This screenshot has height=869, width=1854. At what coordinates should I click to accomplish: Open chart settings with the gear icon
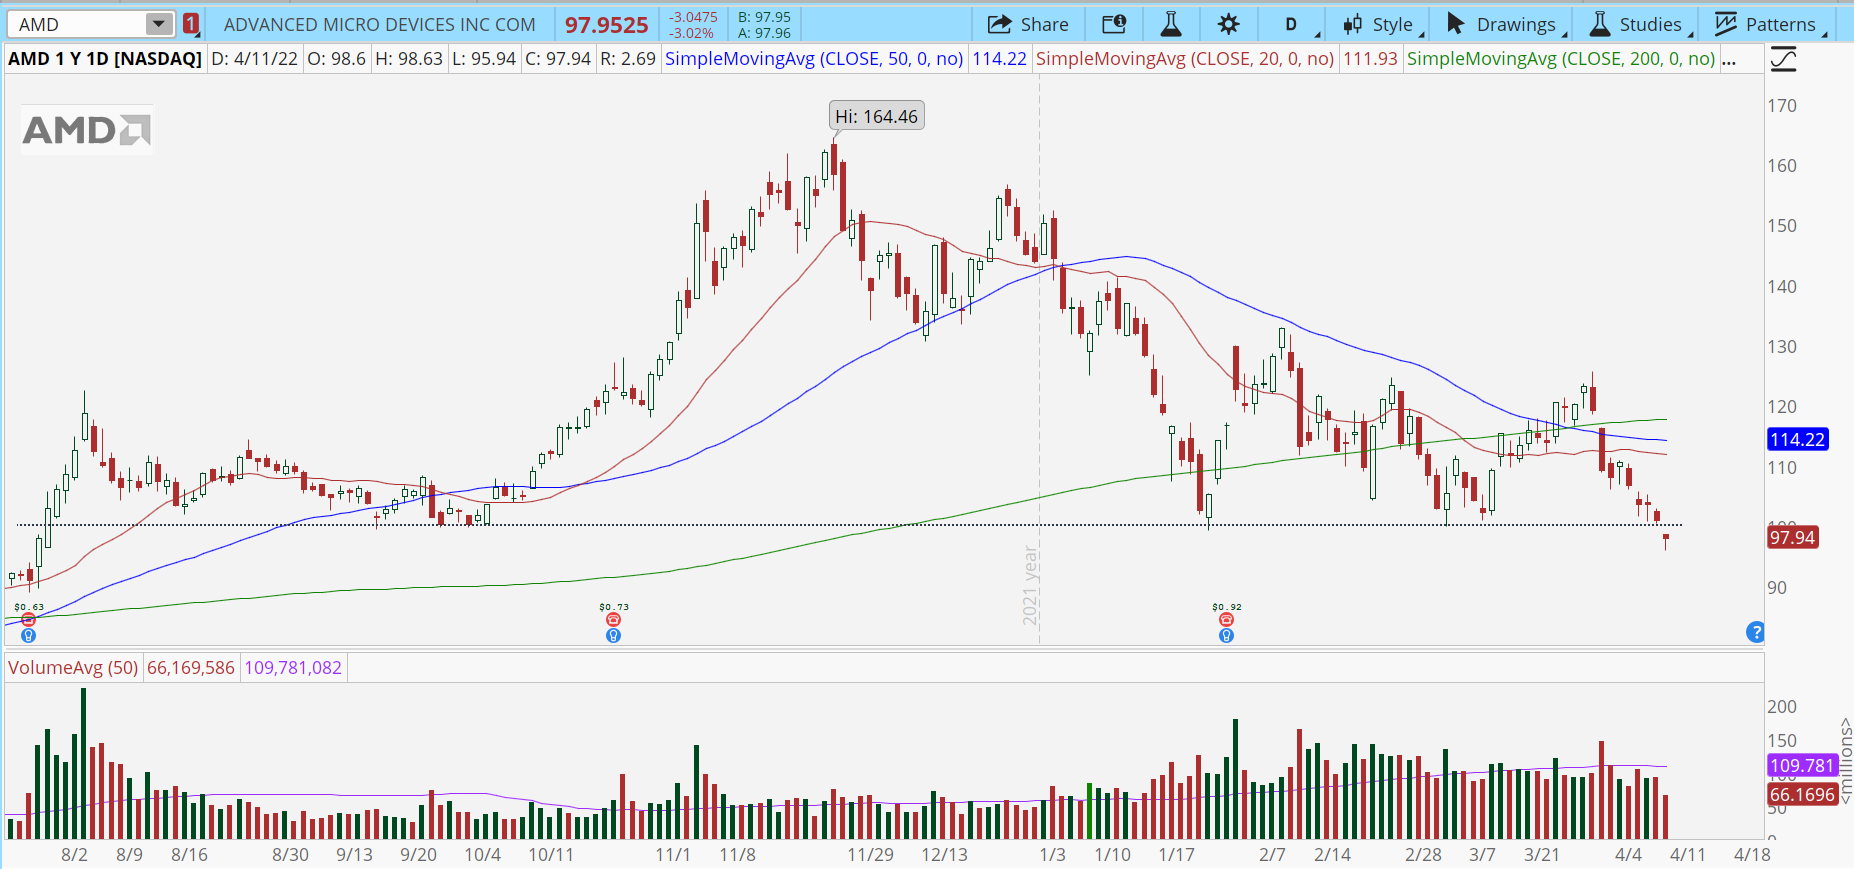pyautogui.click(x=1229, y=24)
